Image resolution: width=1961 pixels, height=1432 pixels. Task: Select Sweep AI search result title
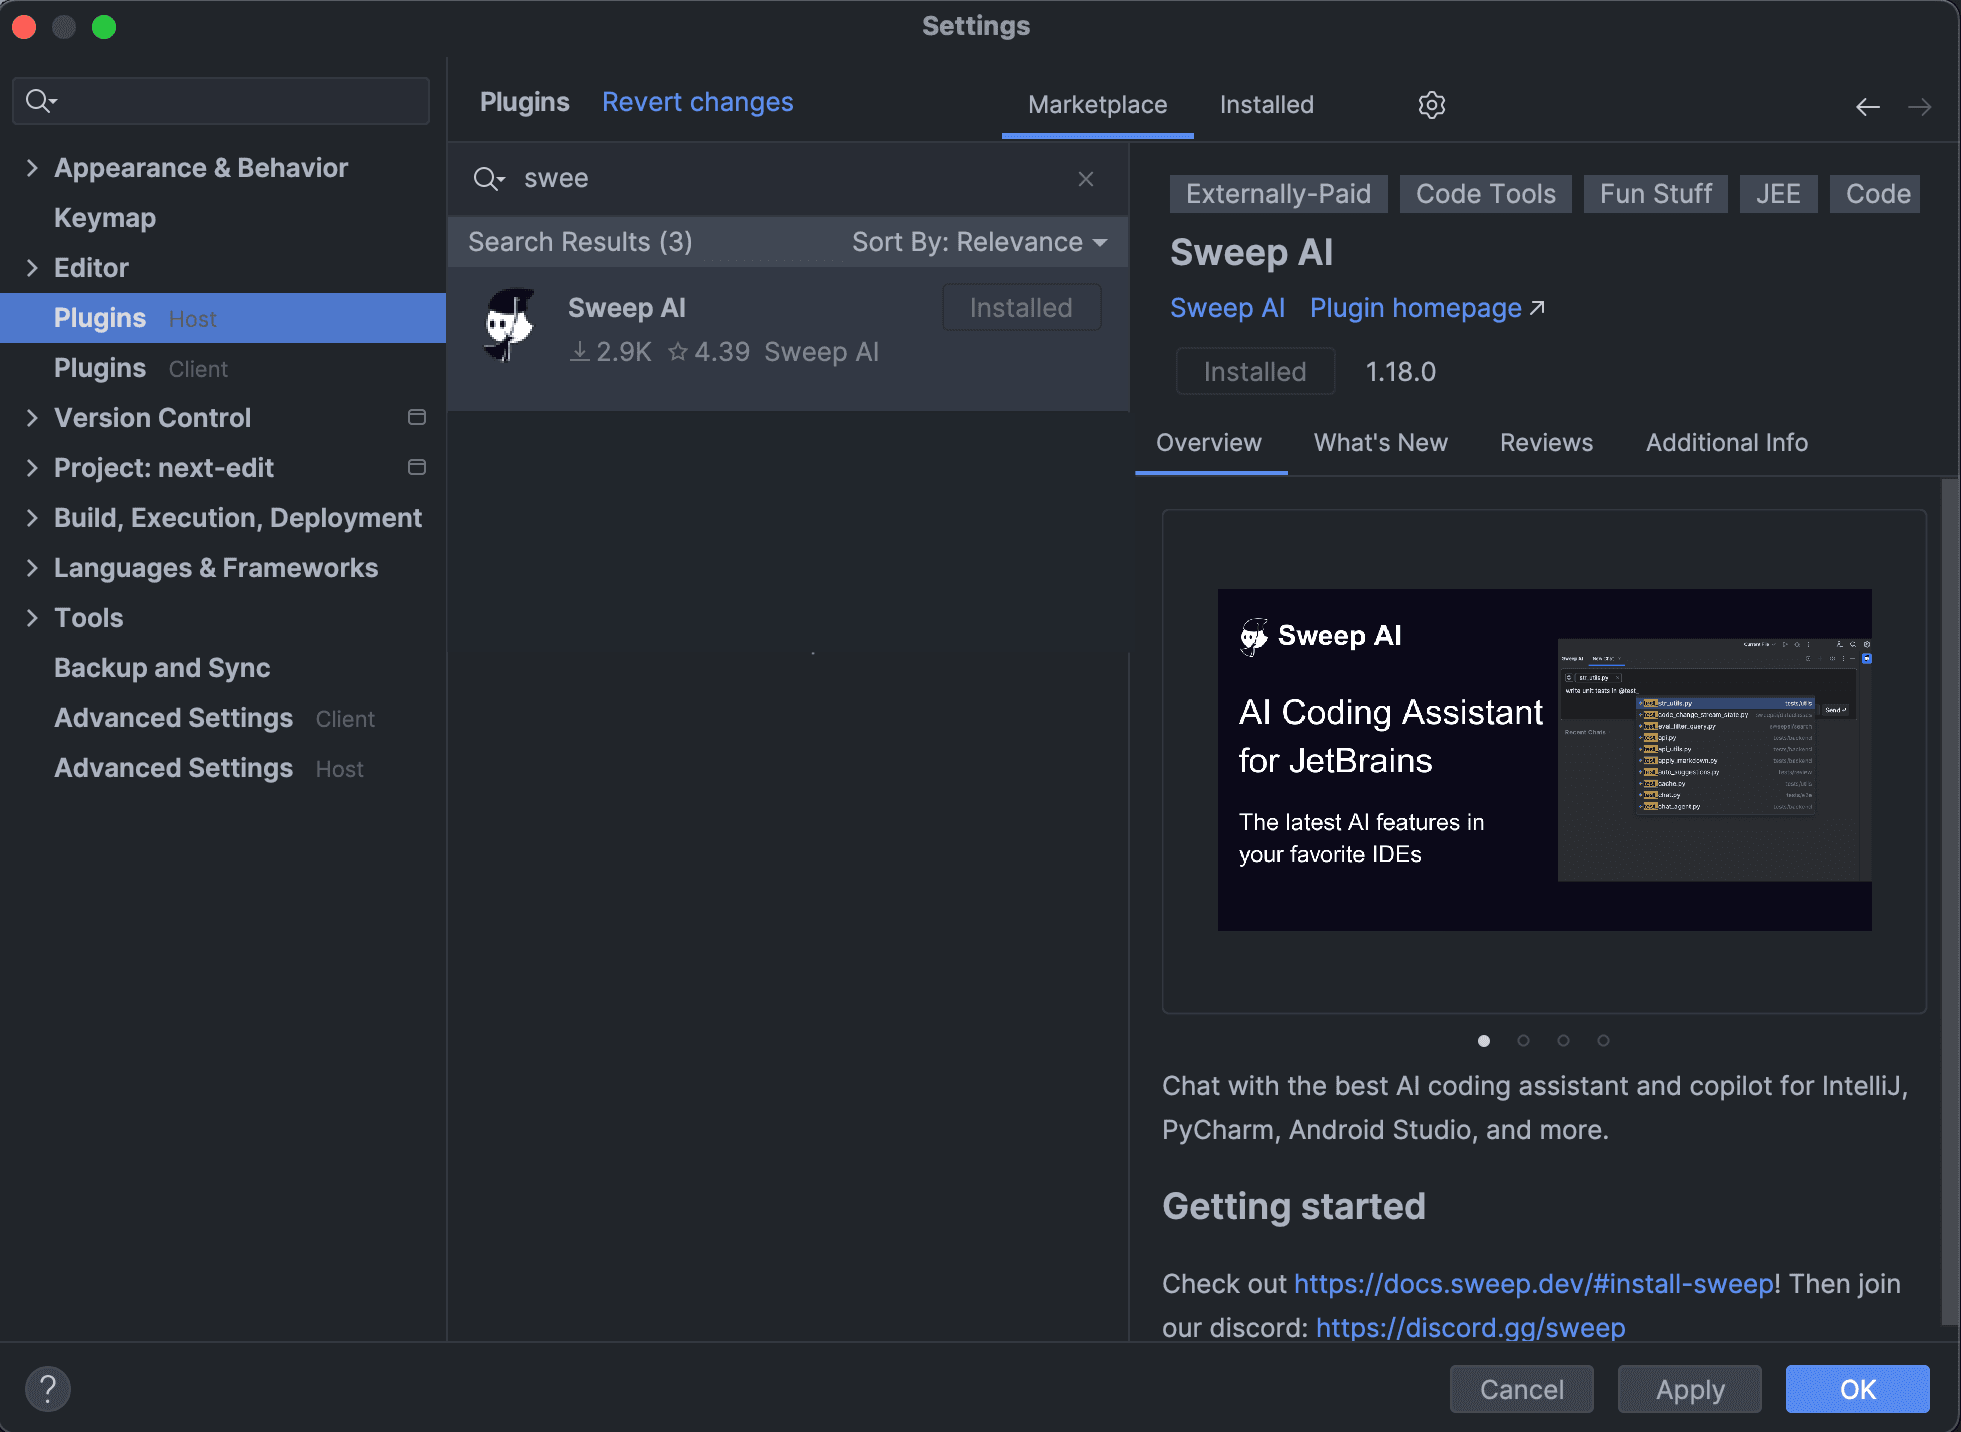pos(626,308)
